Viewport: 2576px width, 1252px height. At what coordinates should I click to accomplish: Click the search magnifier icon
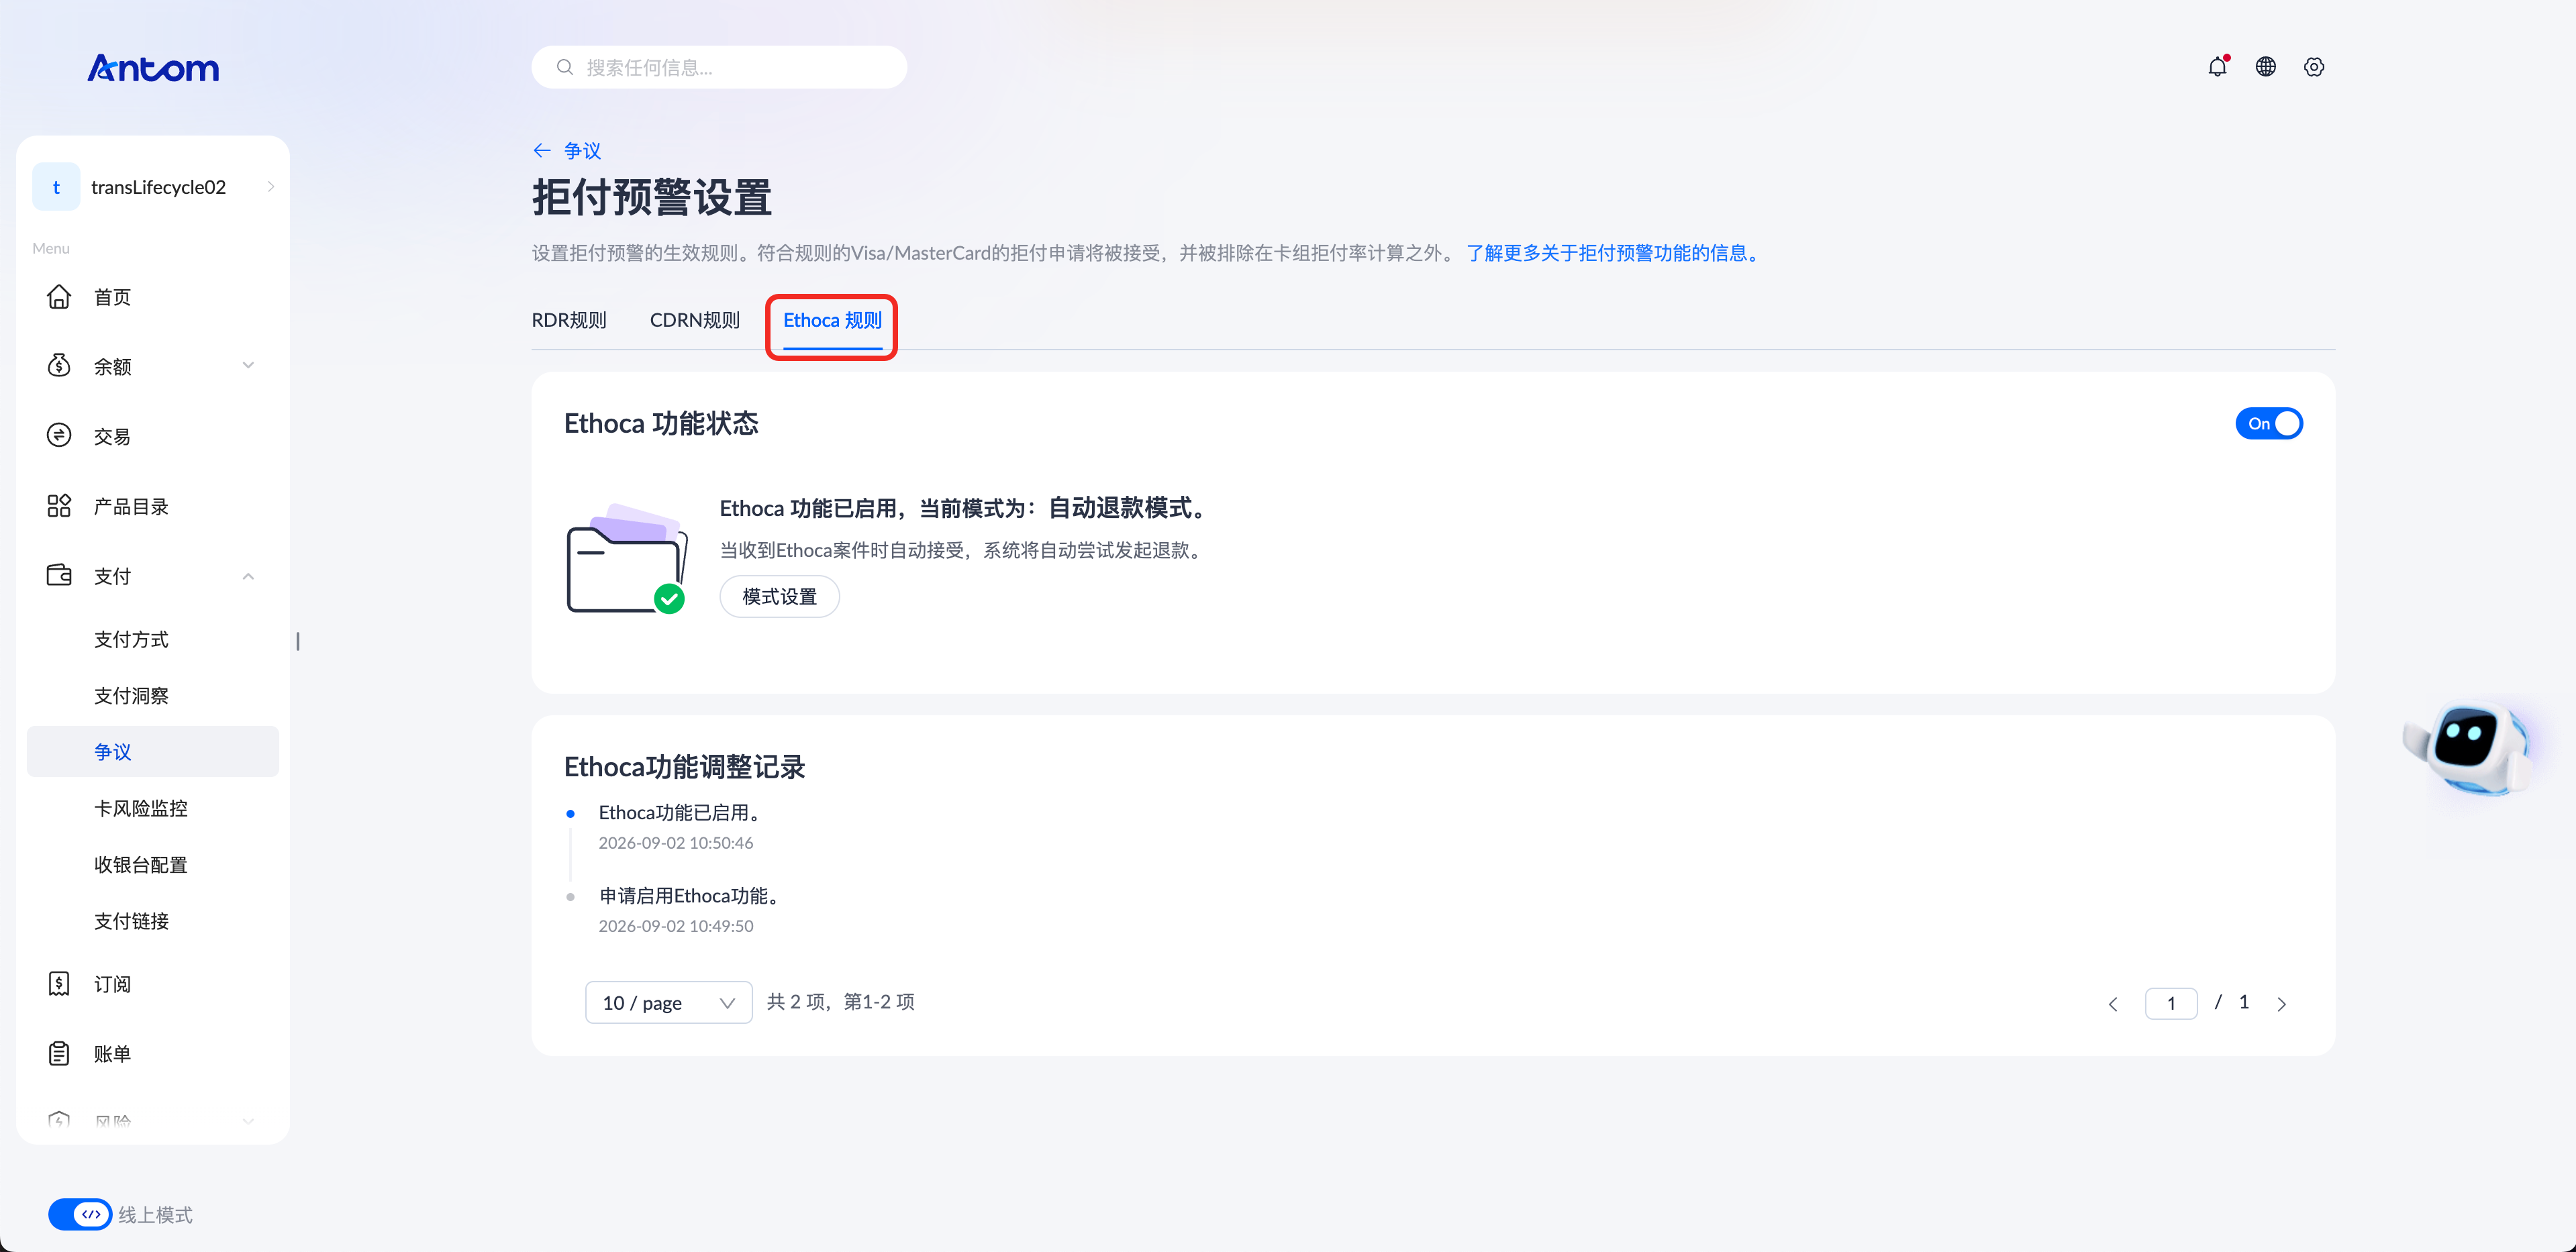tap(565, 67)
